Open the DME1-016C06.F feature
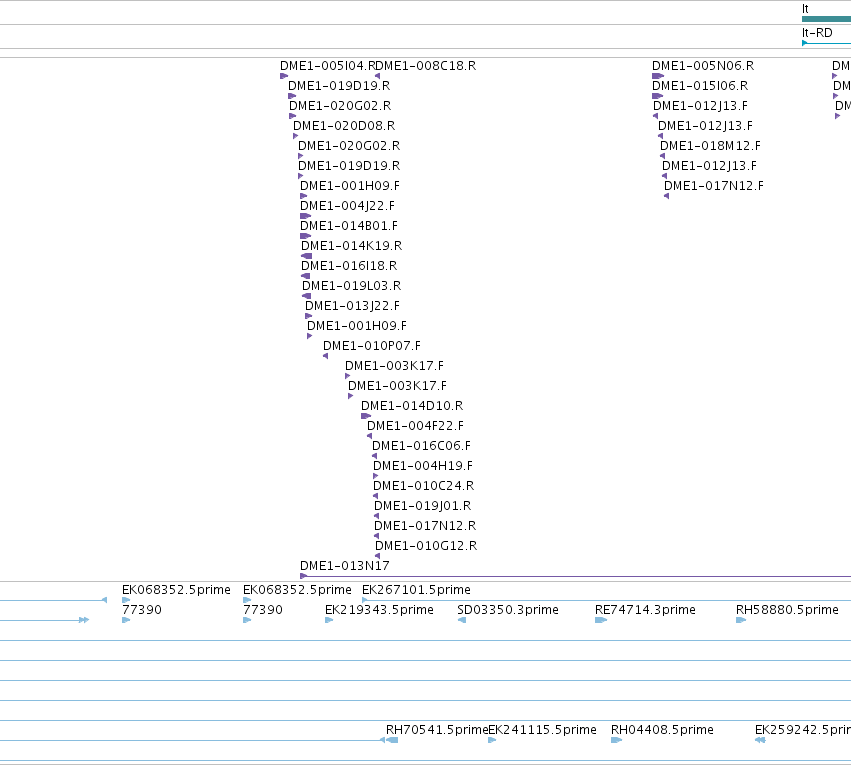 (421, 446)
